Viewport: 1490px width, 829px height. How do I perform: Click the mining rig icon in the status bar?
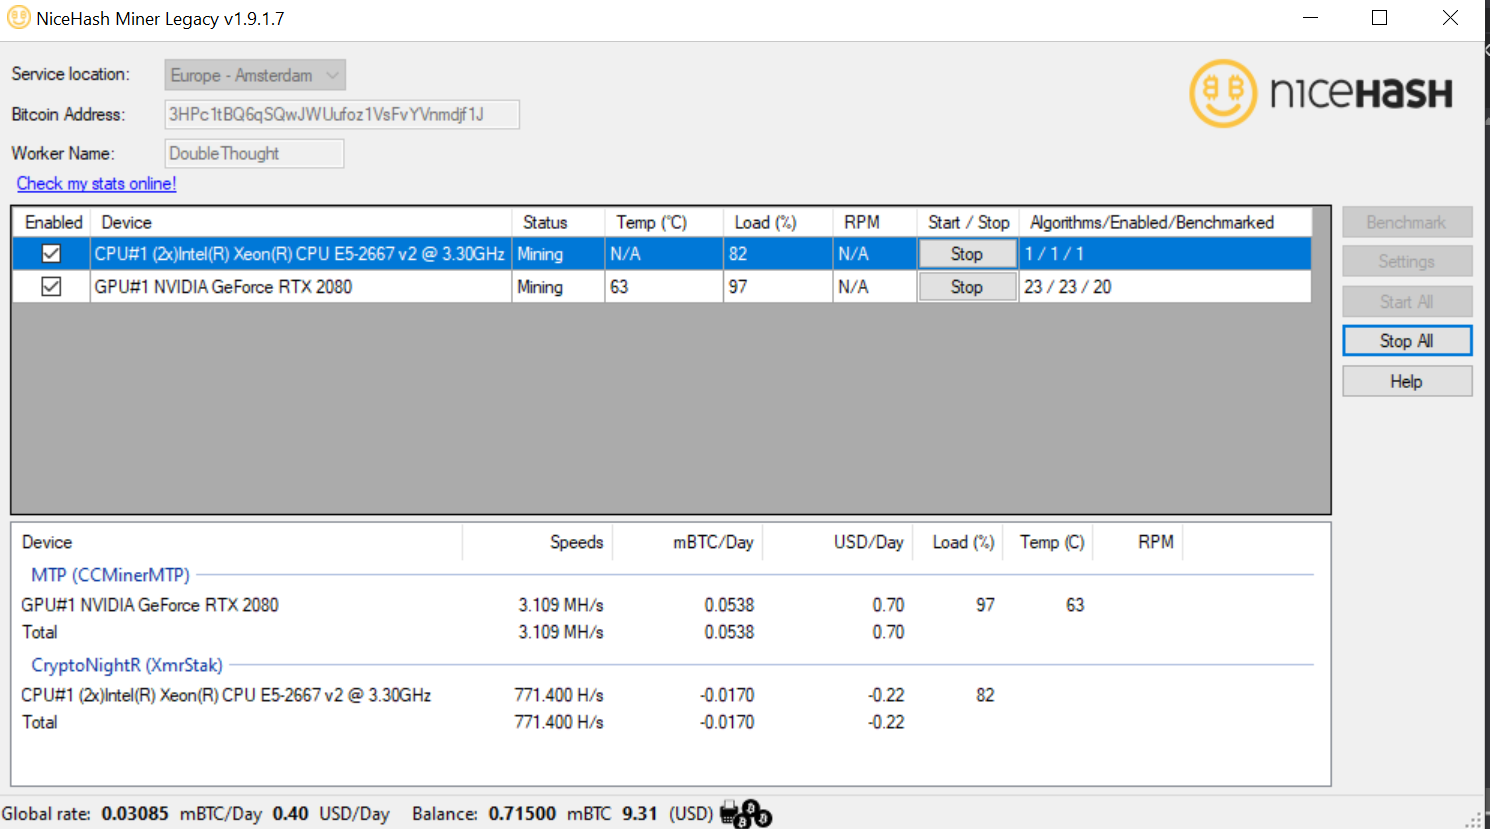click(727, 813)
